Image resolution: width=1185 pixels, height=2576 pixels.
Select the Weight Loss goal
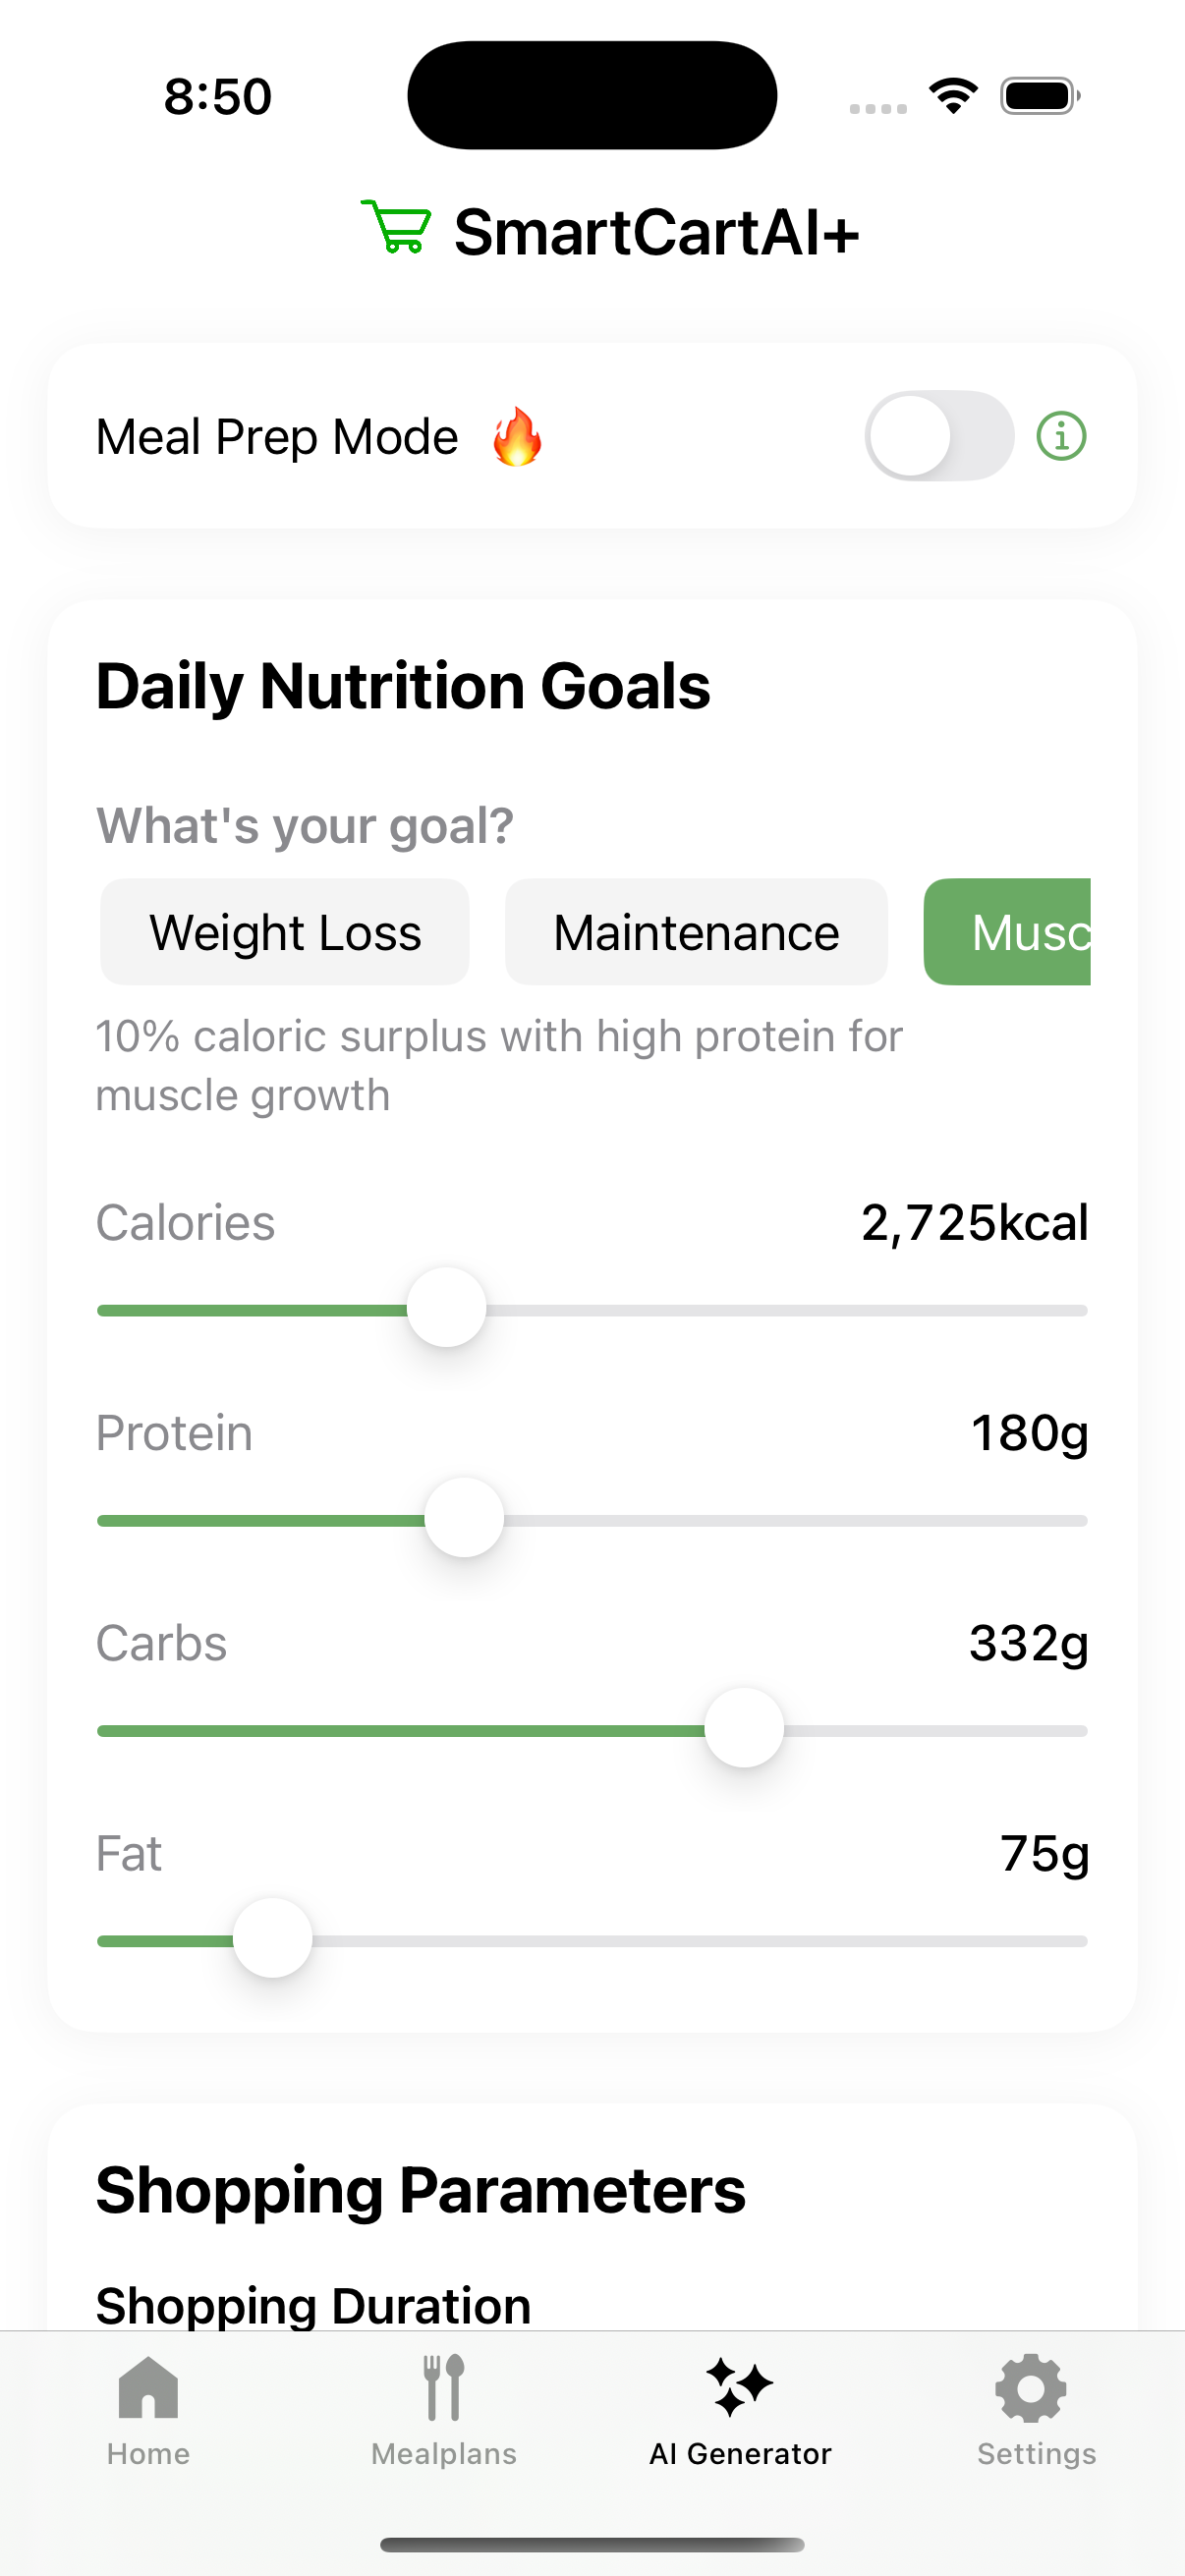click(285, 932)
